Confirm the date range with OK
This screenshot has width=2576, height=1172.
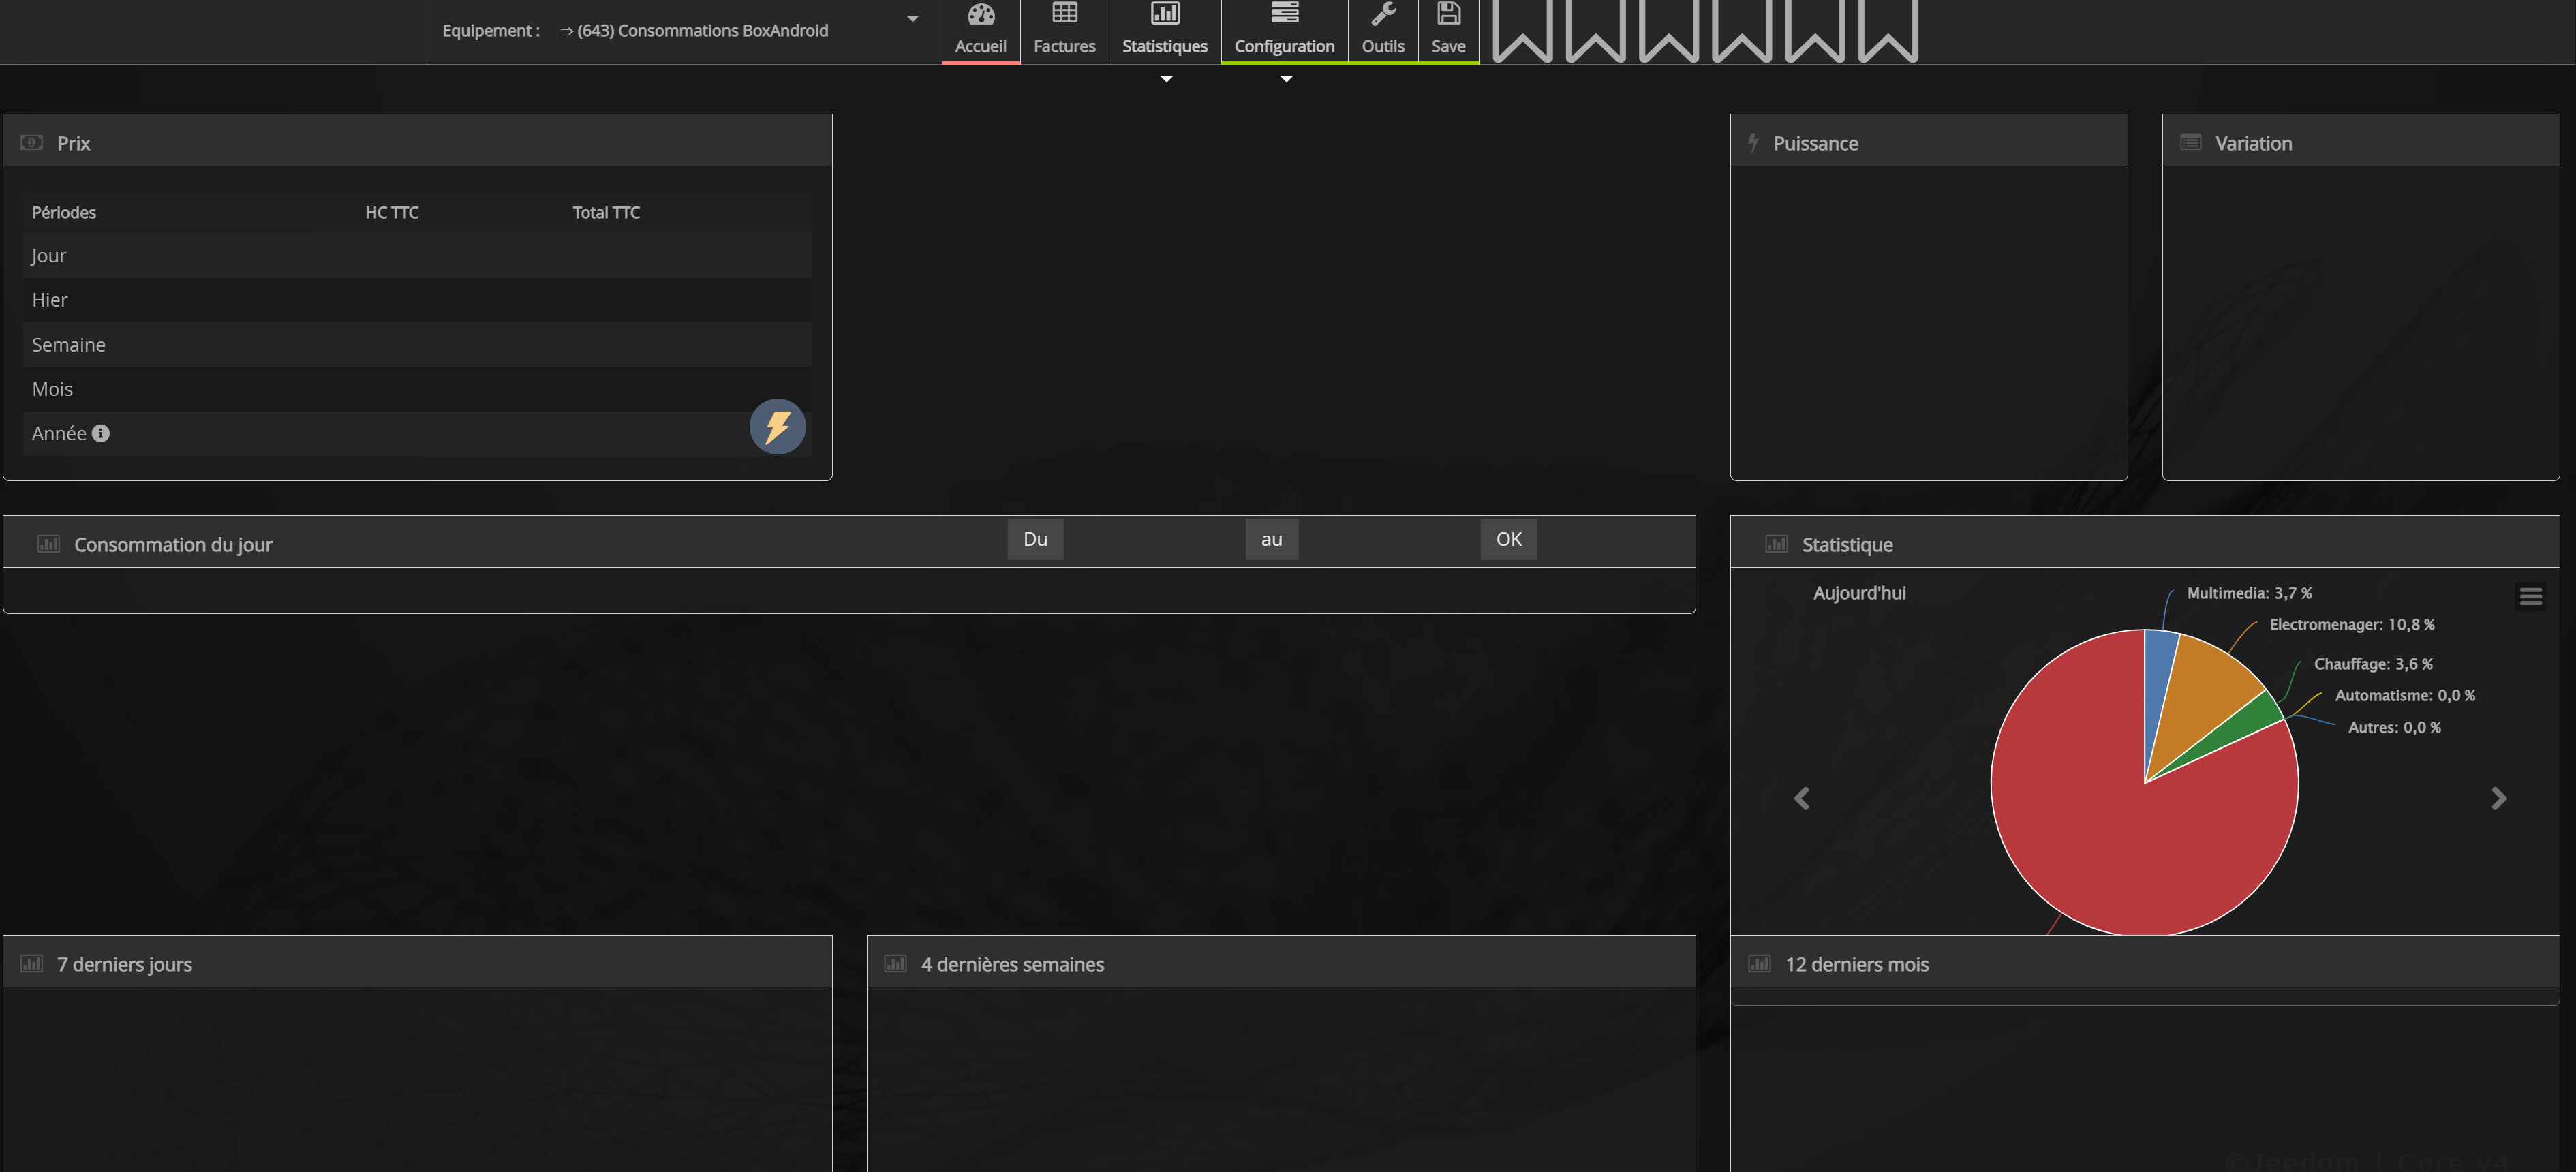coord(1508,539)
